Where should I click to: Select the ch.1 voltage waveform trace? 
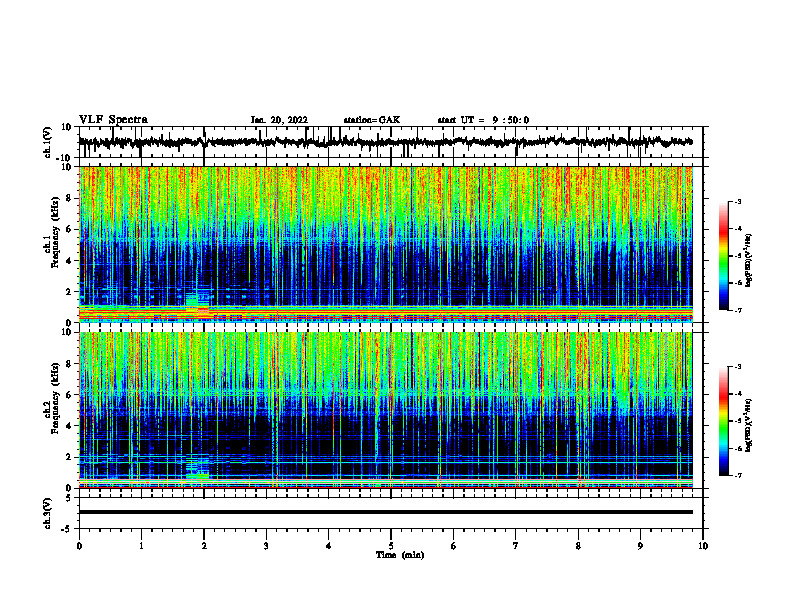(385, 142)
